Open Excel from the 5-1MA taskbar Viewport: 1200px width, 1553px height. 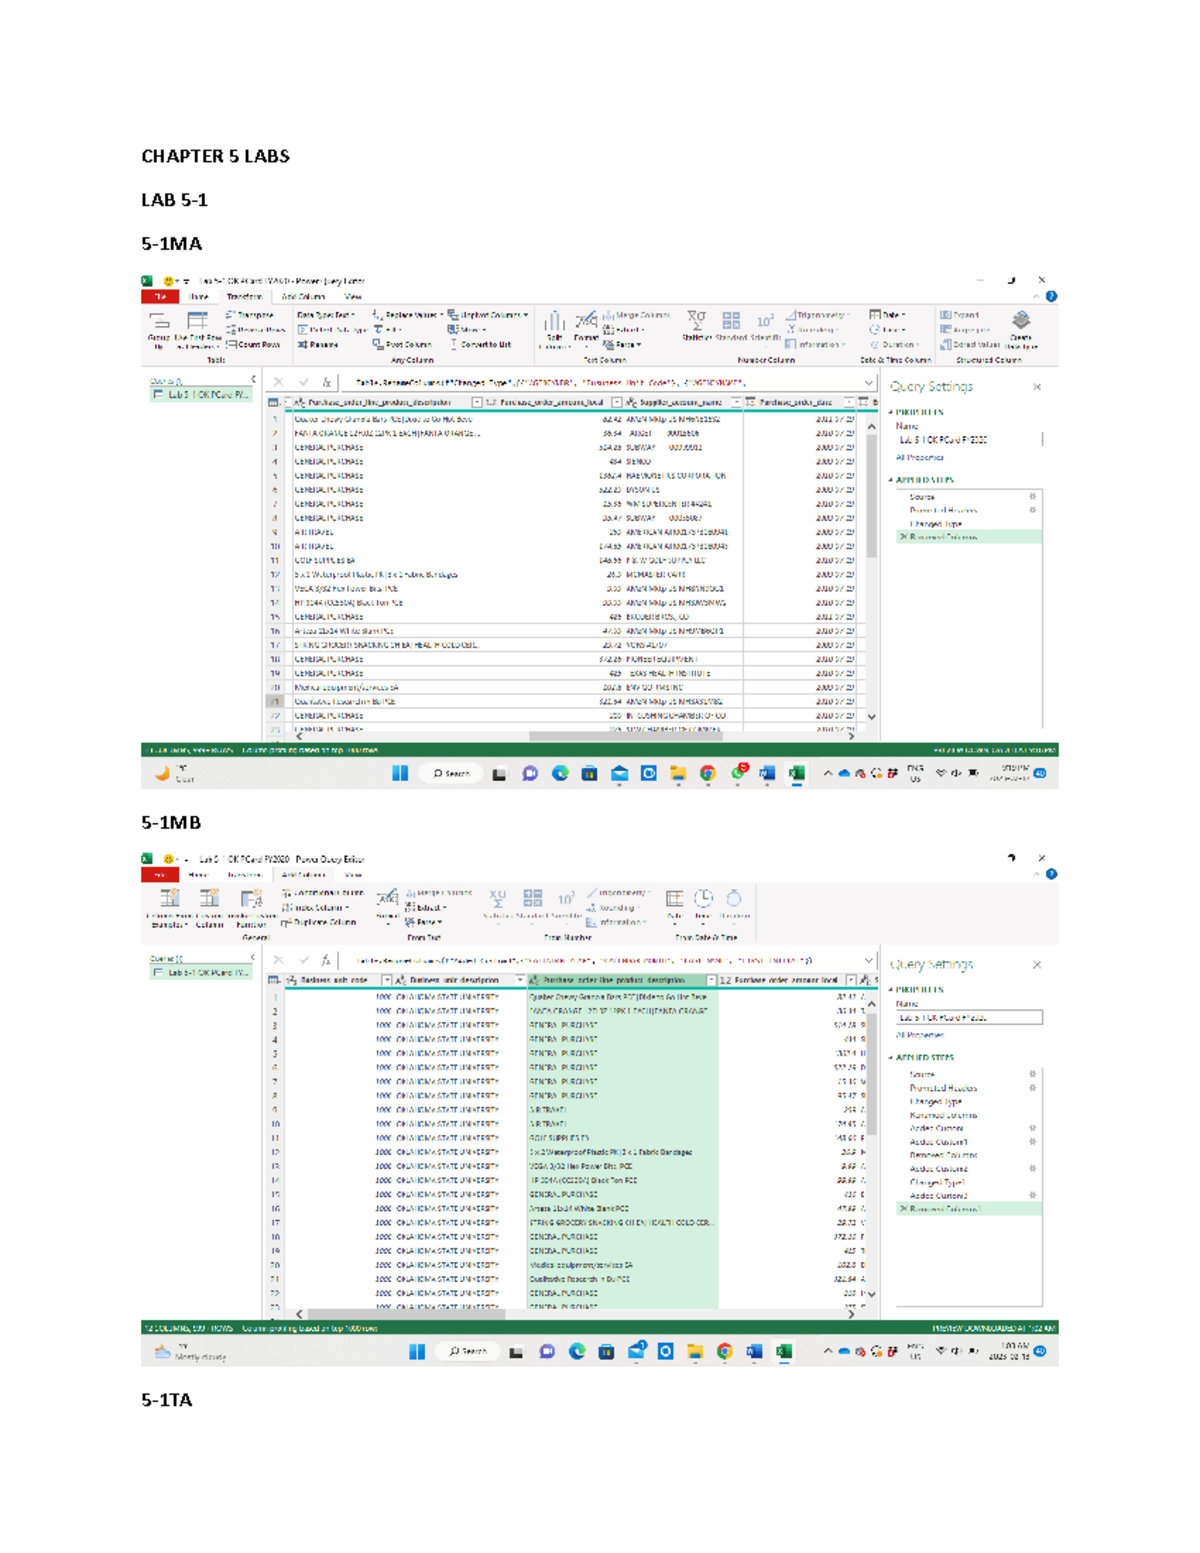click(797, 773)
